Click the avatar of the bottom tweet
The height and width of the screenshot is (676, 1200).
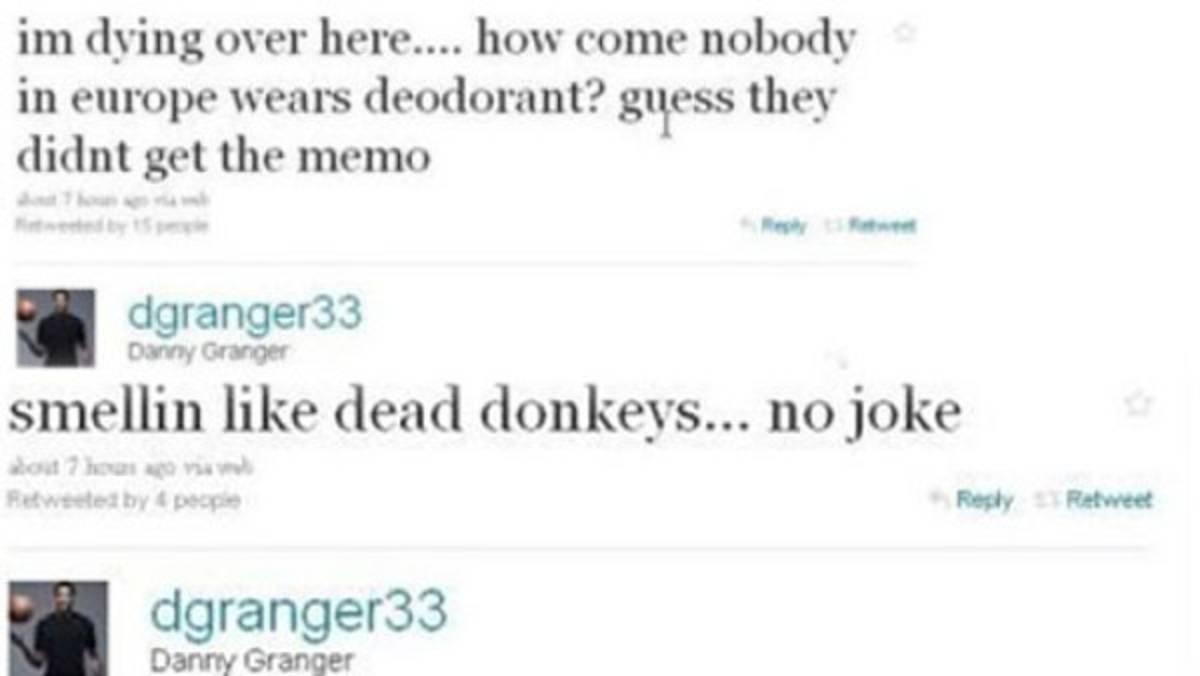click(x=59, y=628)
